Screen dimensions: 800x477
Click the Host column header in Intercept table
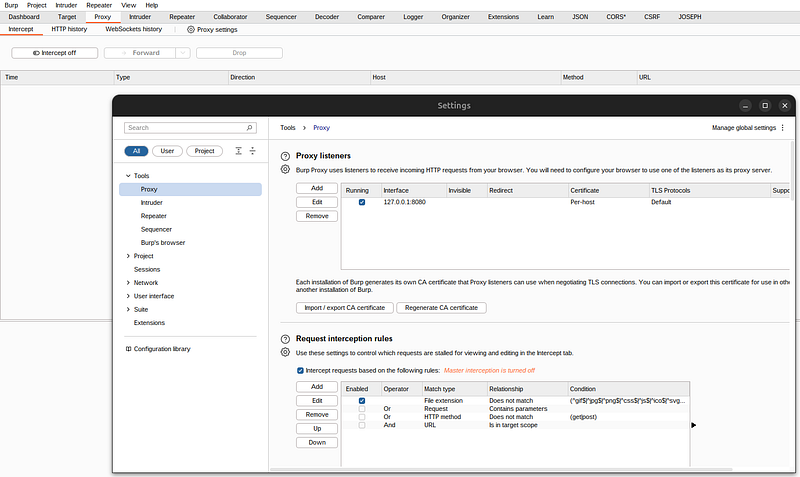point(465,78)
